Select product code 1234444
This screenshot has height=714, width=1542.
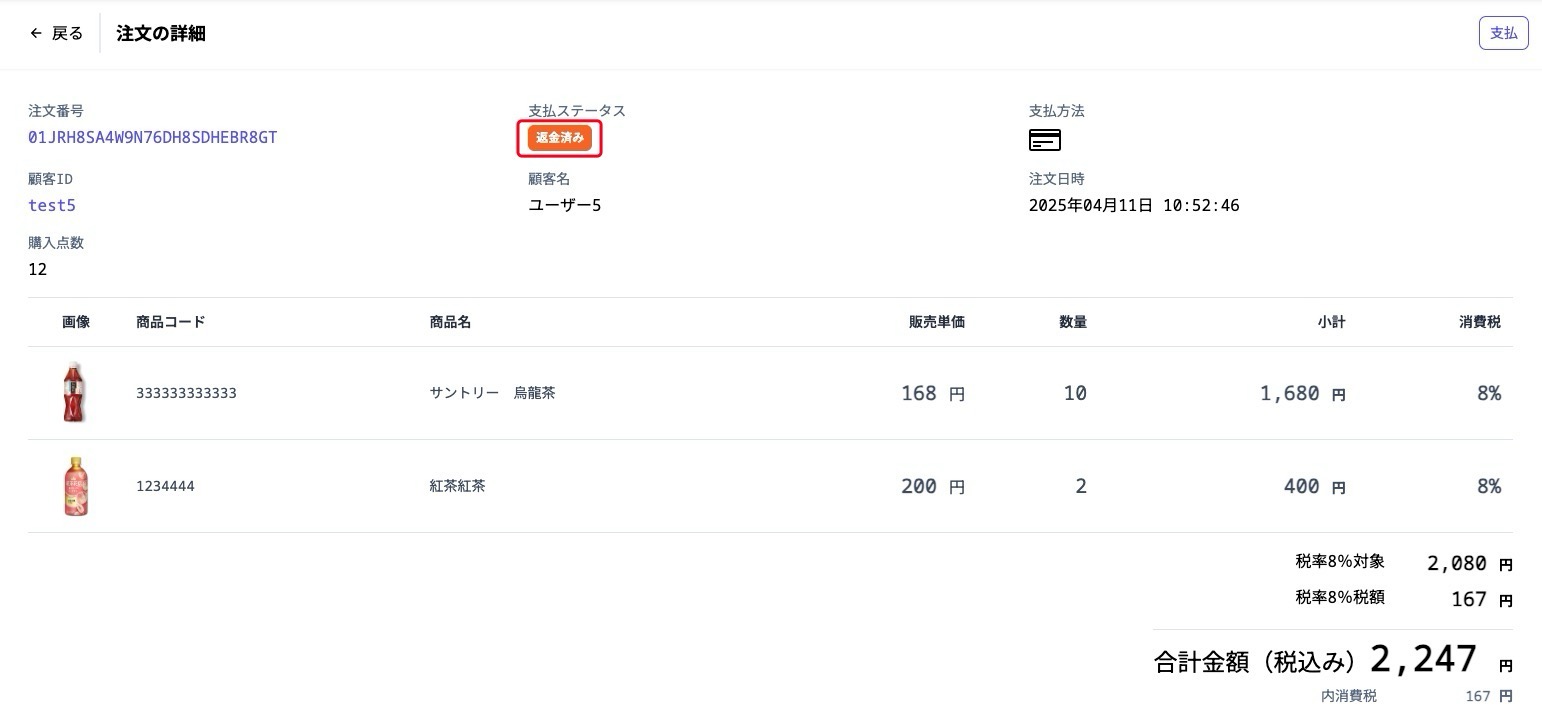(x=165, y=487)
